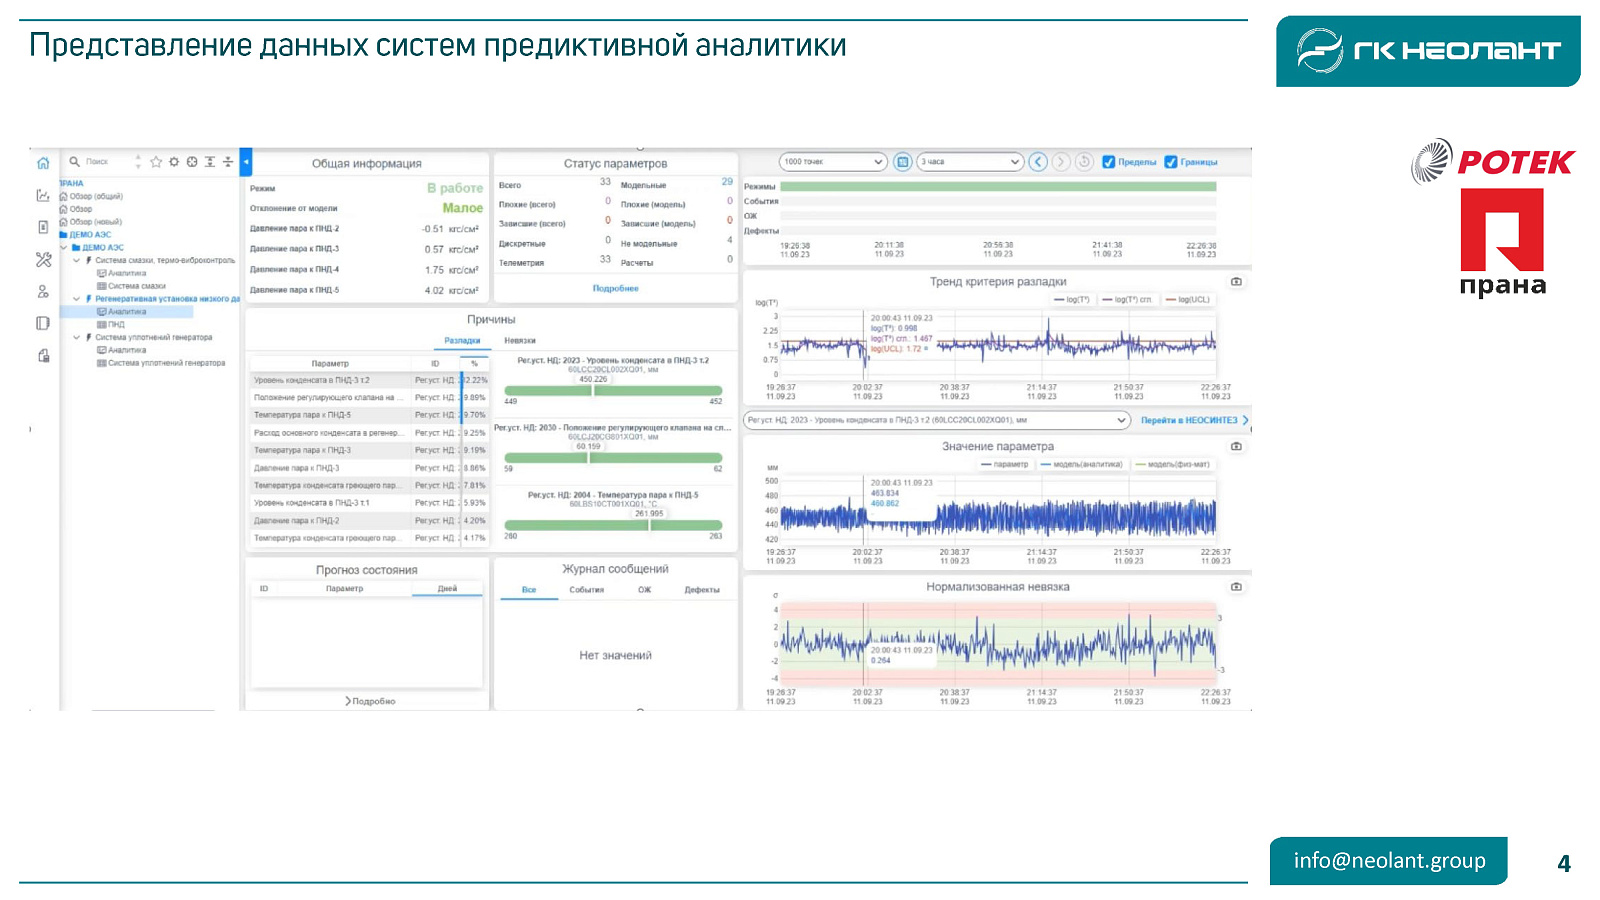This screenshot has height=900, width=1600.
Task: Click the Перейти в НЕОСИНТЕЗ link
Action: [1189, 421]
